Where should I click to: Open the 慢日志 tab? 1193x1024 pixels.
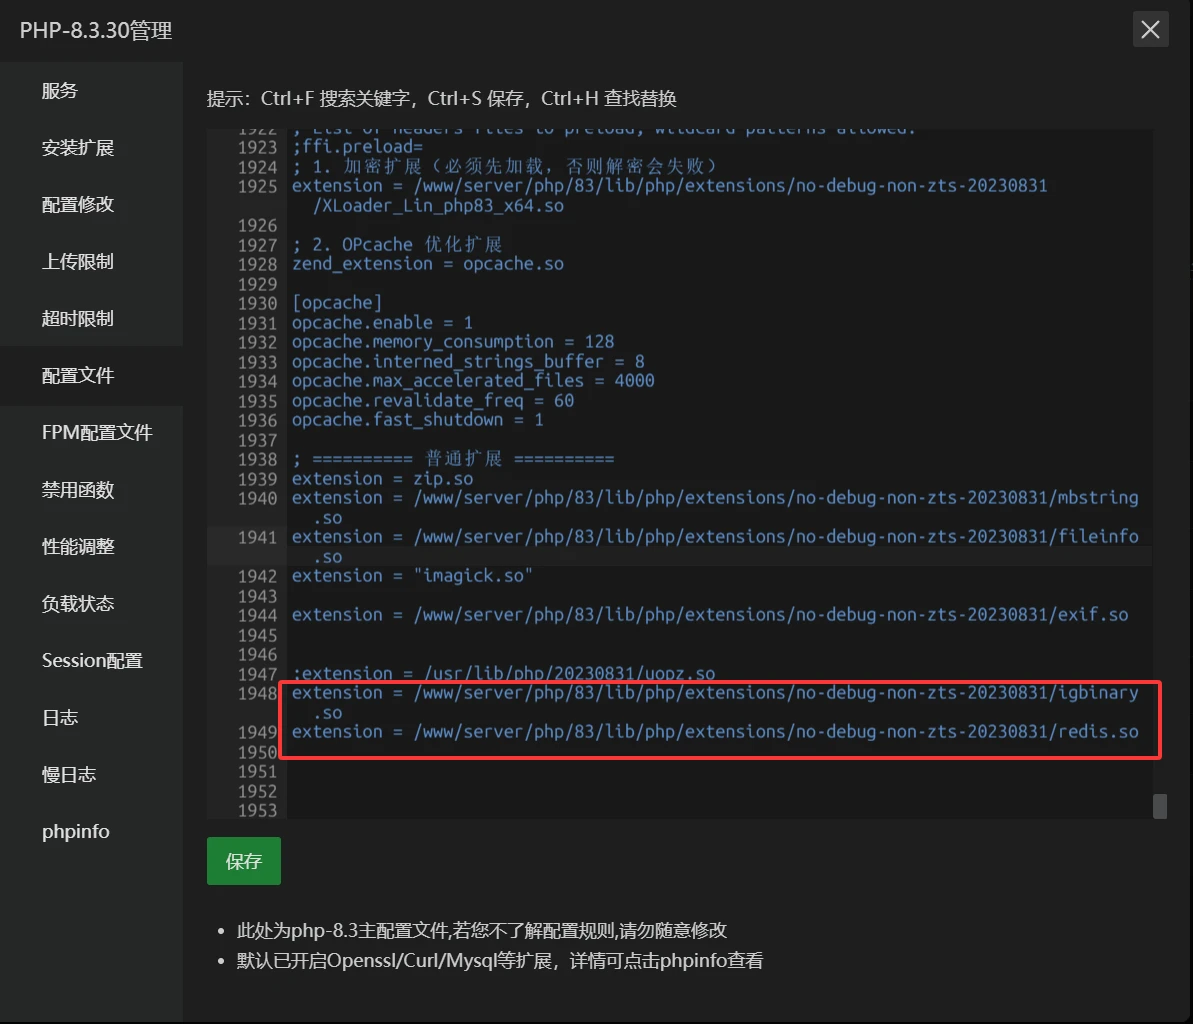point(68,775)
